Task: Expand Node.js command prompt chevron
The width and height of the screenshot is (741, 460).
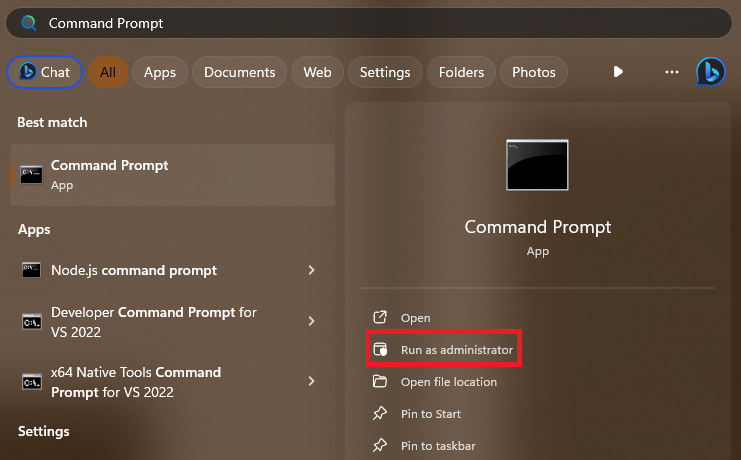Action: pos(312,270)
